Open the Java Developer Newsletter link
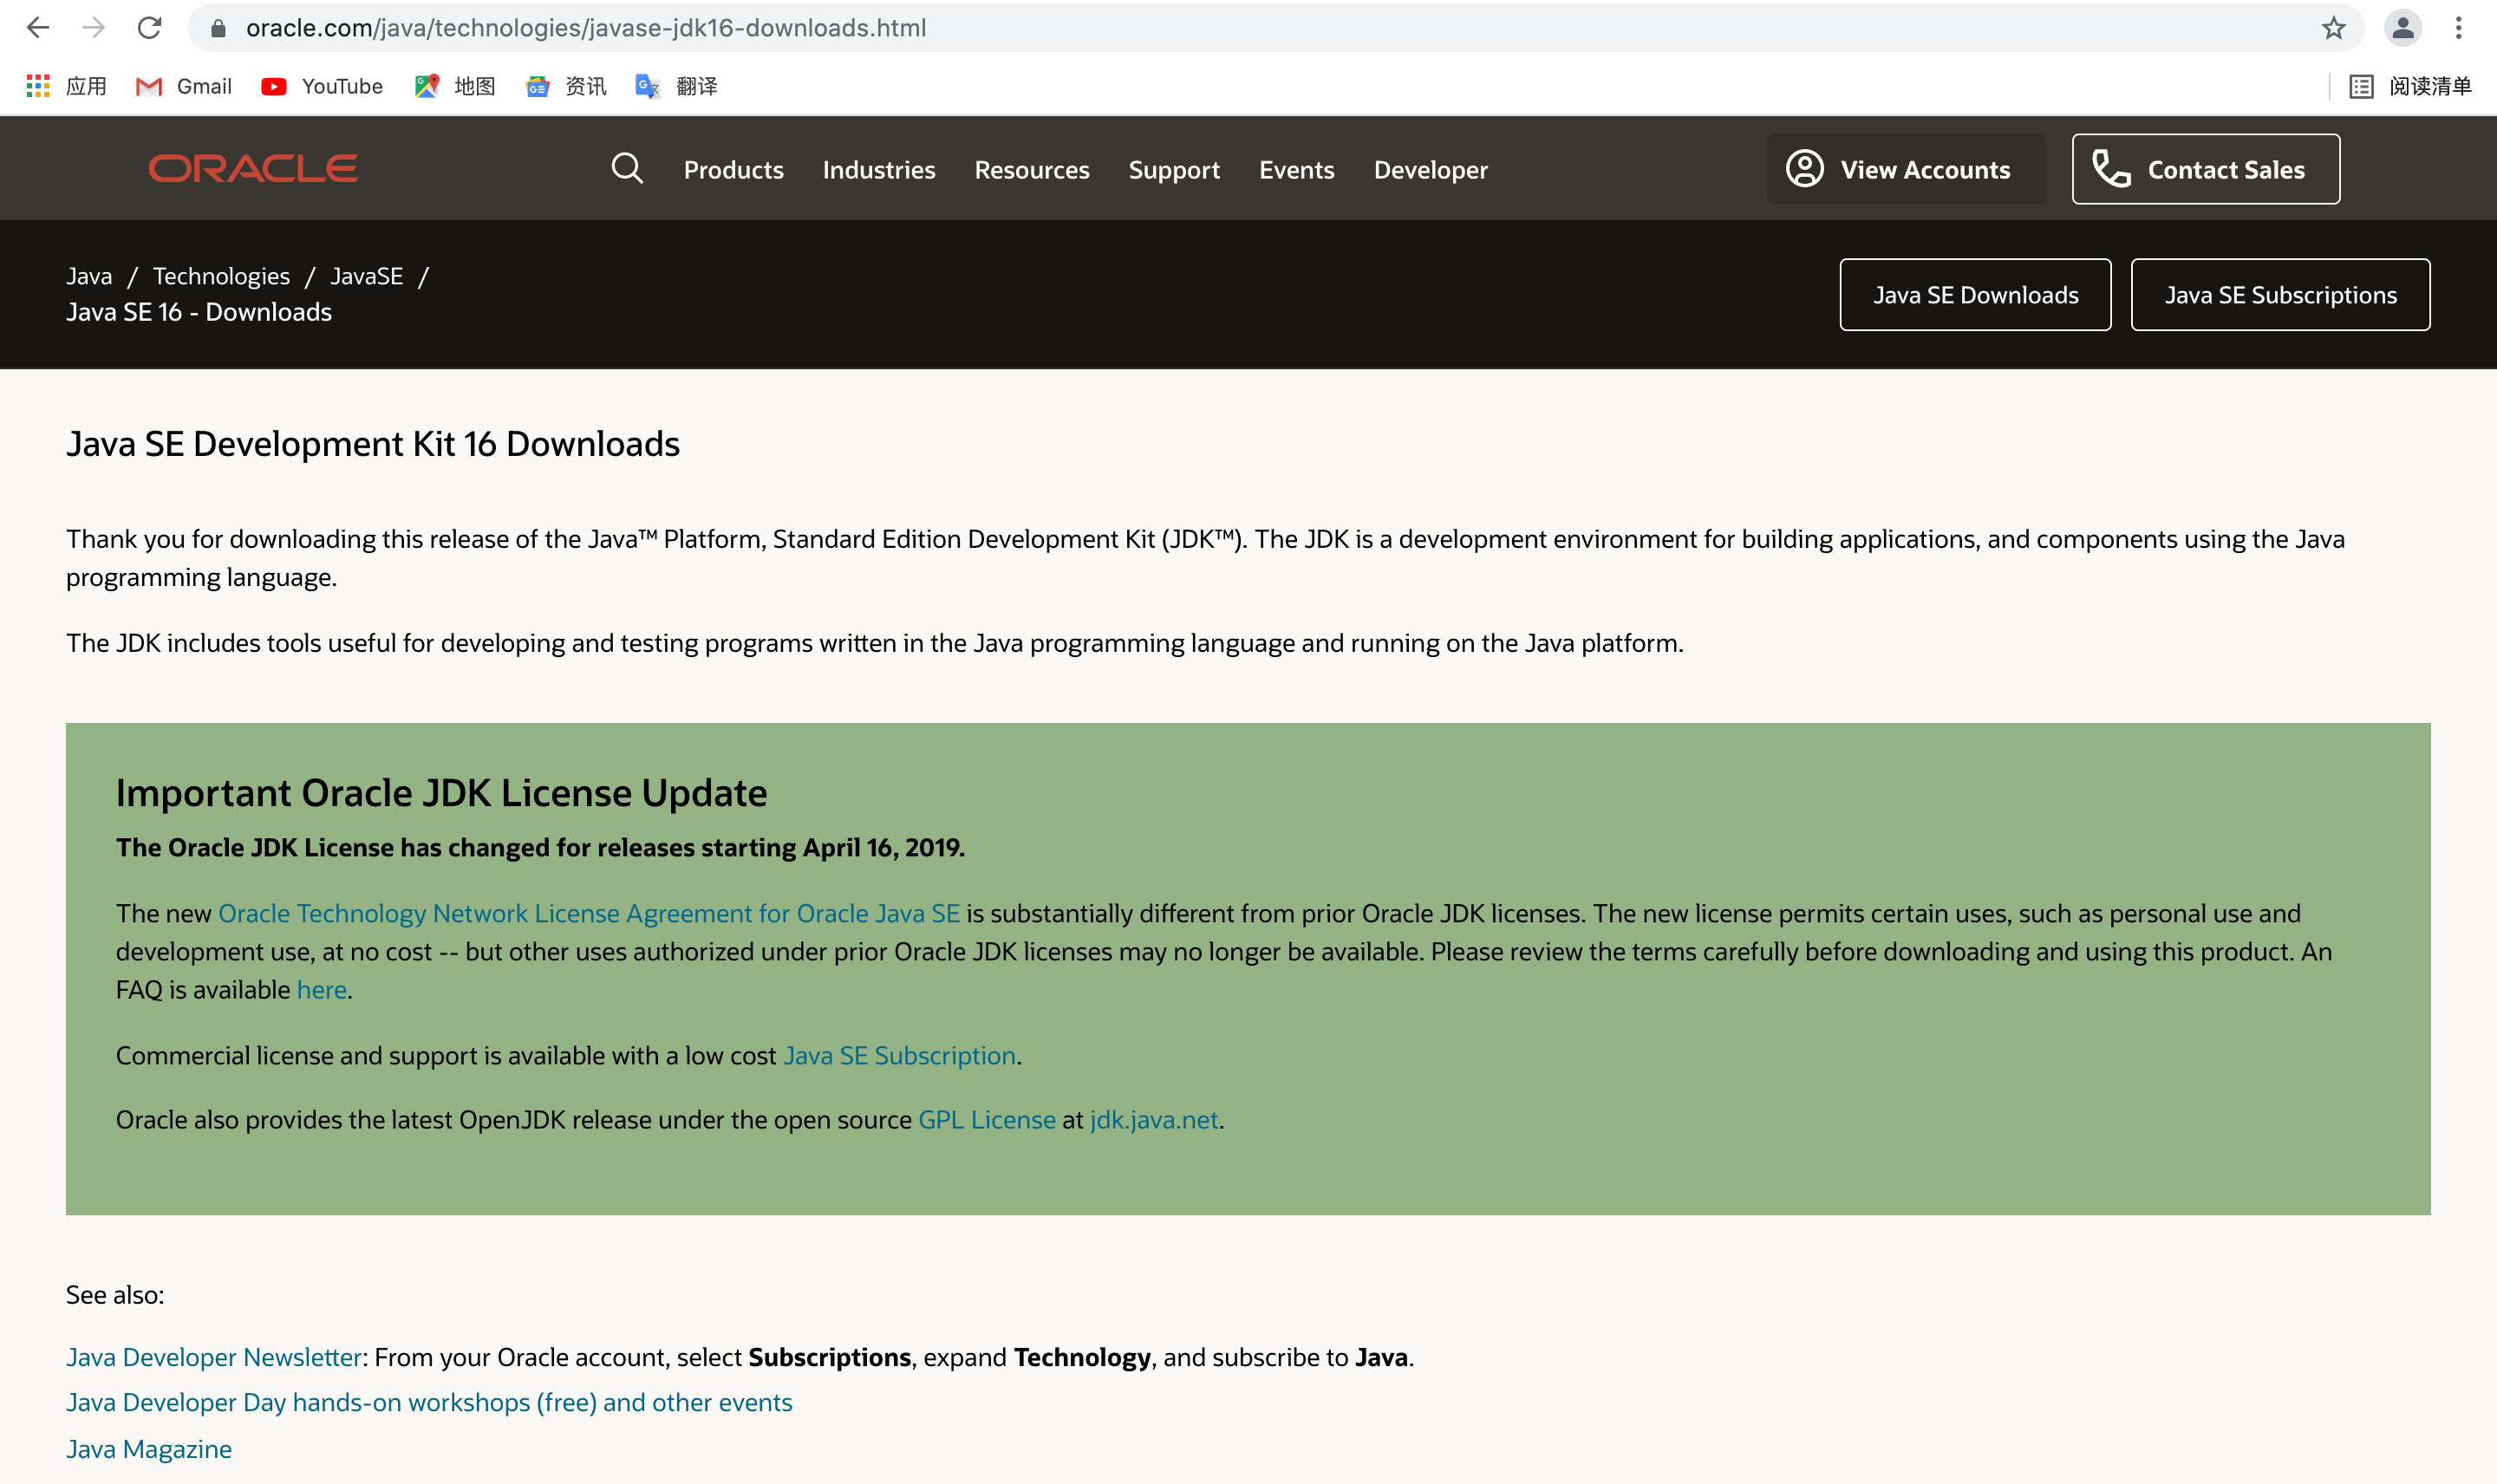This screenshot has width=2497, height=1484. 214,1357
